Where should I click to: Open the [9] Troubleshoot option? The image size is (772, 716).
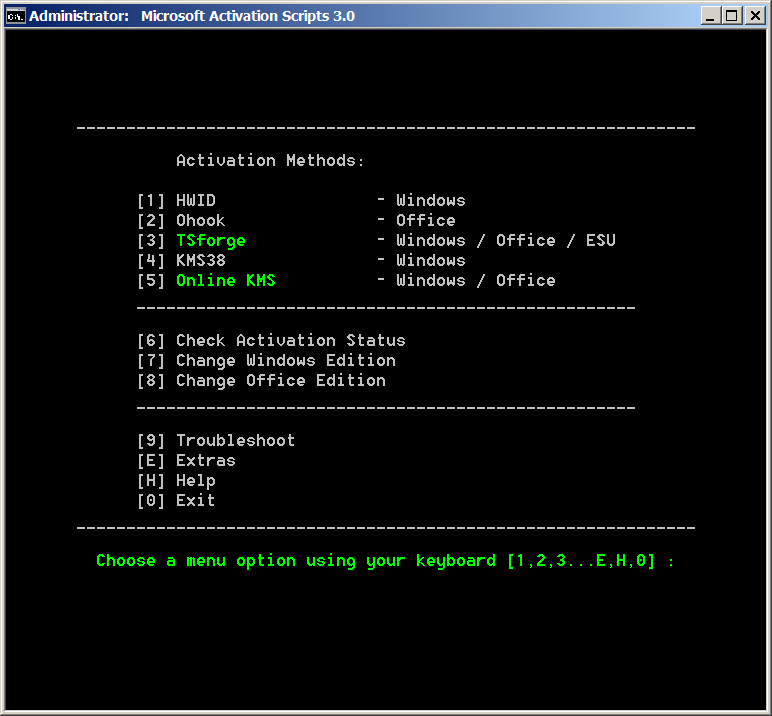pos(235,441)
